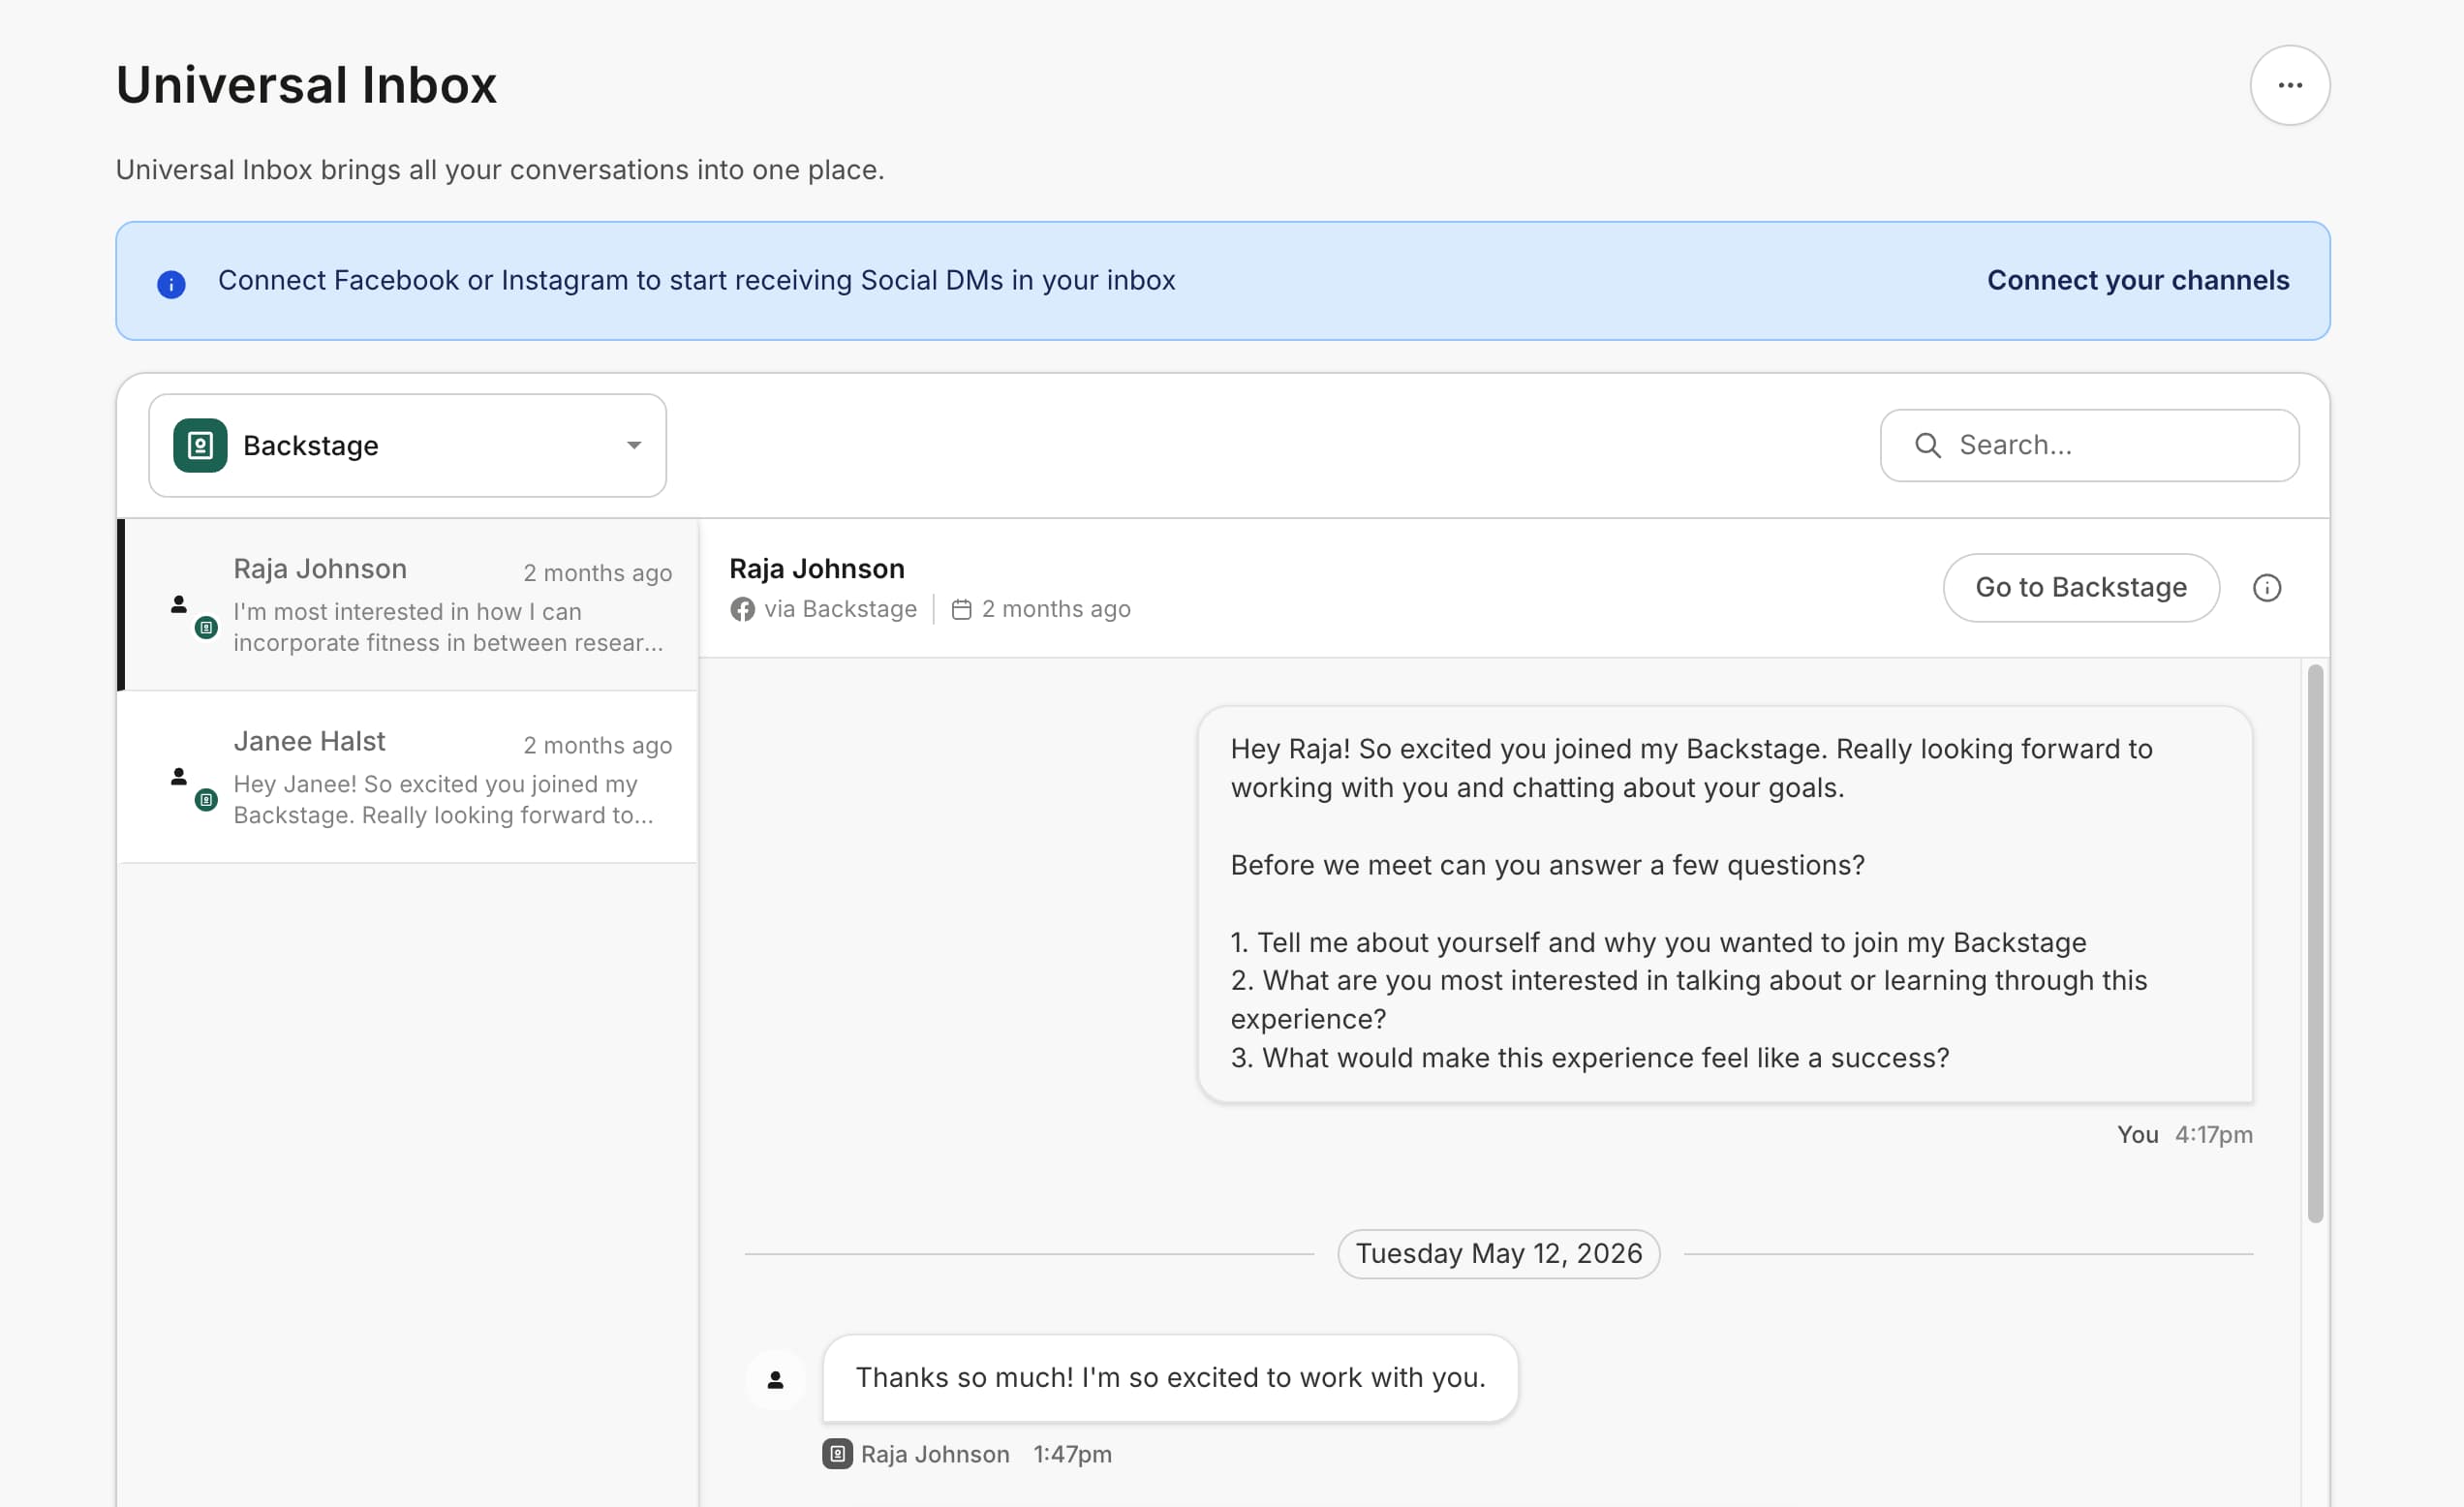Click the Facebook icon beside via Backstage

(742, 609)
